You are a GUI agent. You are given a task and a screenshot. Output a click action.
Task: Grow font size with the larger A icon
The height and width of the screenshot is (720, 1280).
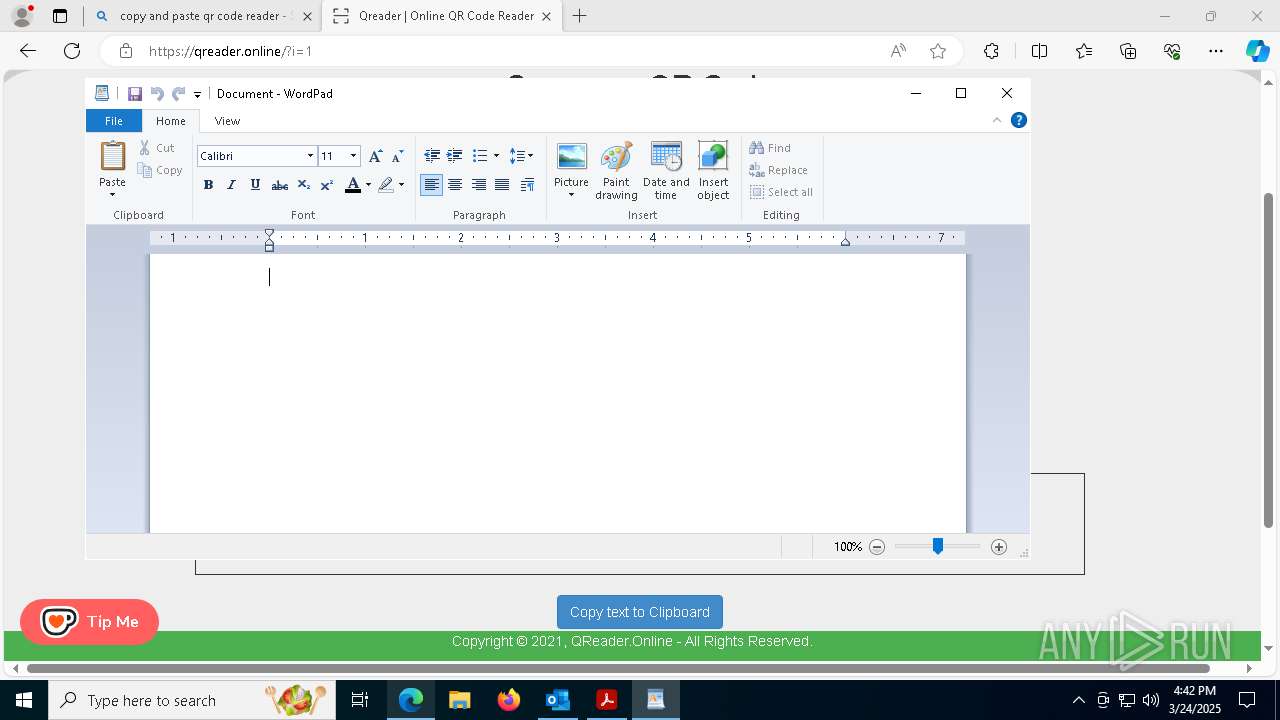[376, 156]
